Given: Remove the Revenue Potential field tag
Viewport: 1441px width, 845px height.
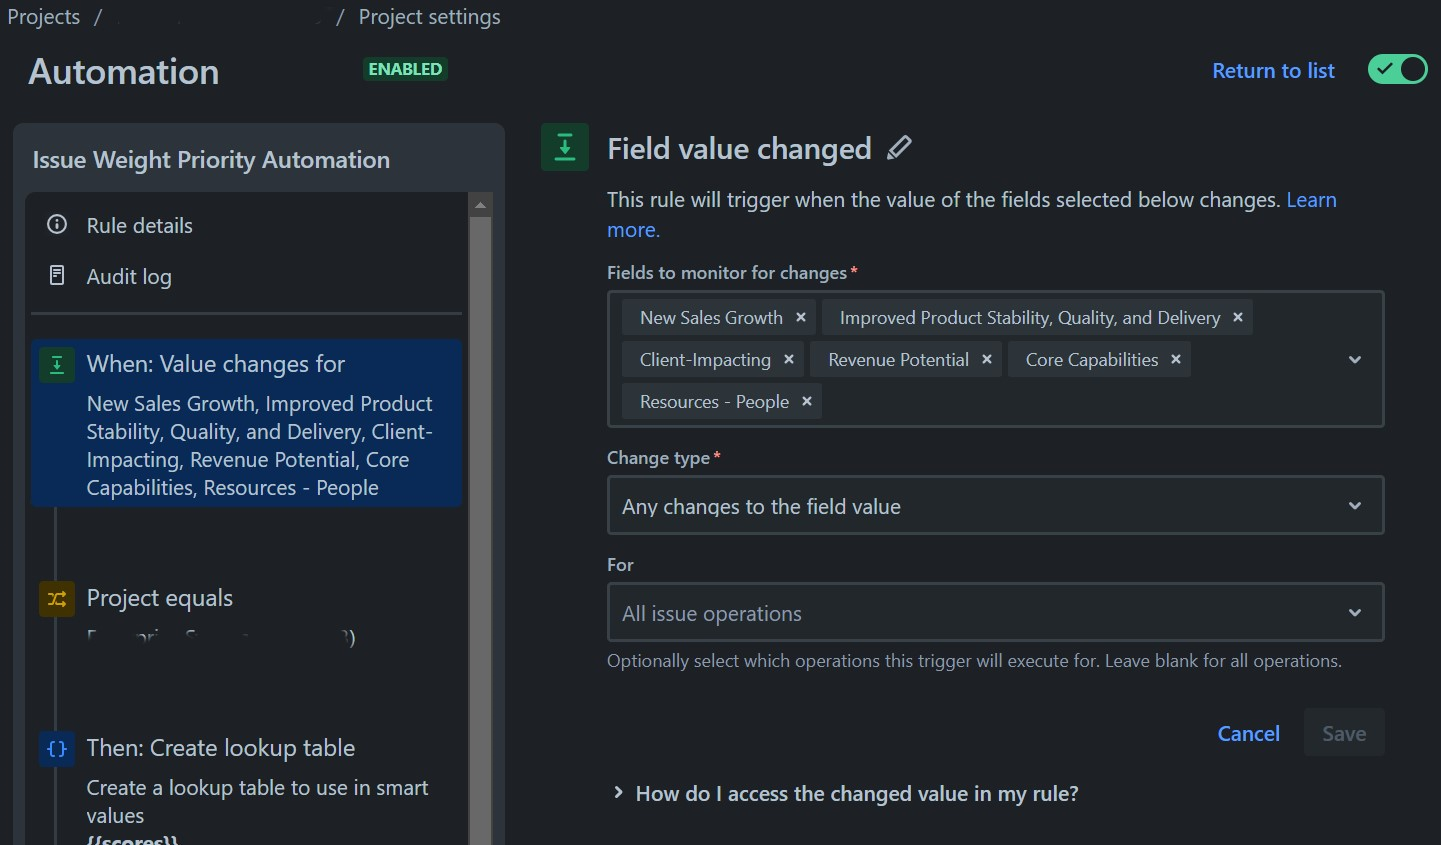Looking at the screenshot, I should [986, 359].
